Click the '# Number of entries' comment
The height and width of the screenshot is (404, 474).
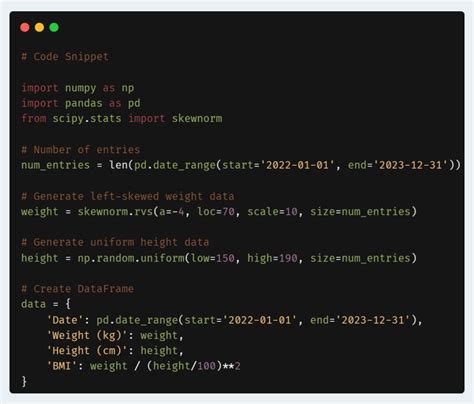(81, 150)
